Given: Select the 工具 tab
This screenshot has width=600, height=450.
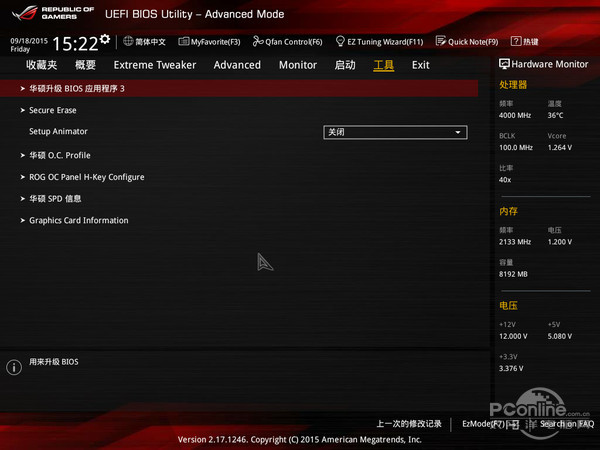Looking at the screenshot, I should [383, 65].
